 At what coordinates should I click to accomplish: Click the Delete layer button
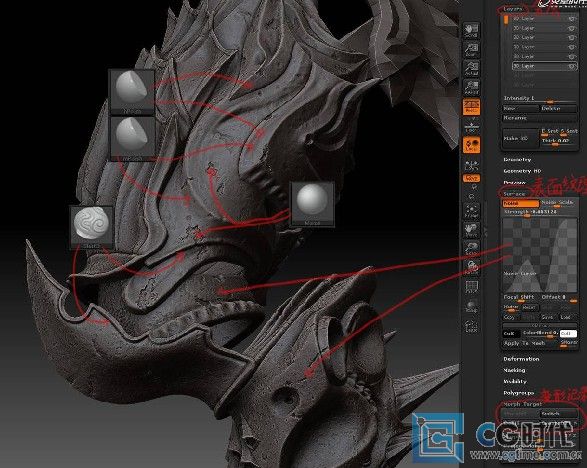[x=558, y=109]
